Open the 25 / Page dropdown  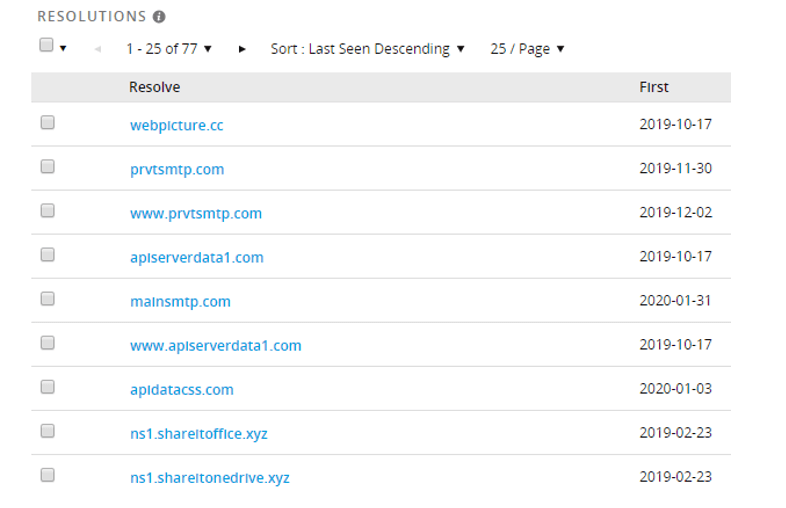(527, 49)
